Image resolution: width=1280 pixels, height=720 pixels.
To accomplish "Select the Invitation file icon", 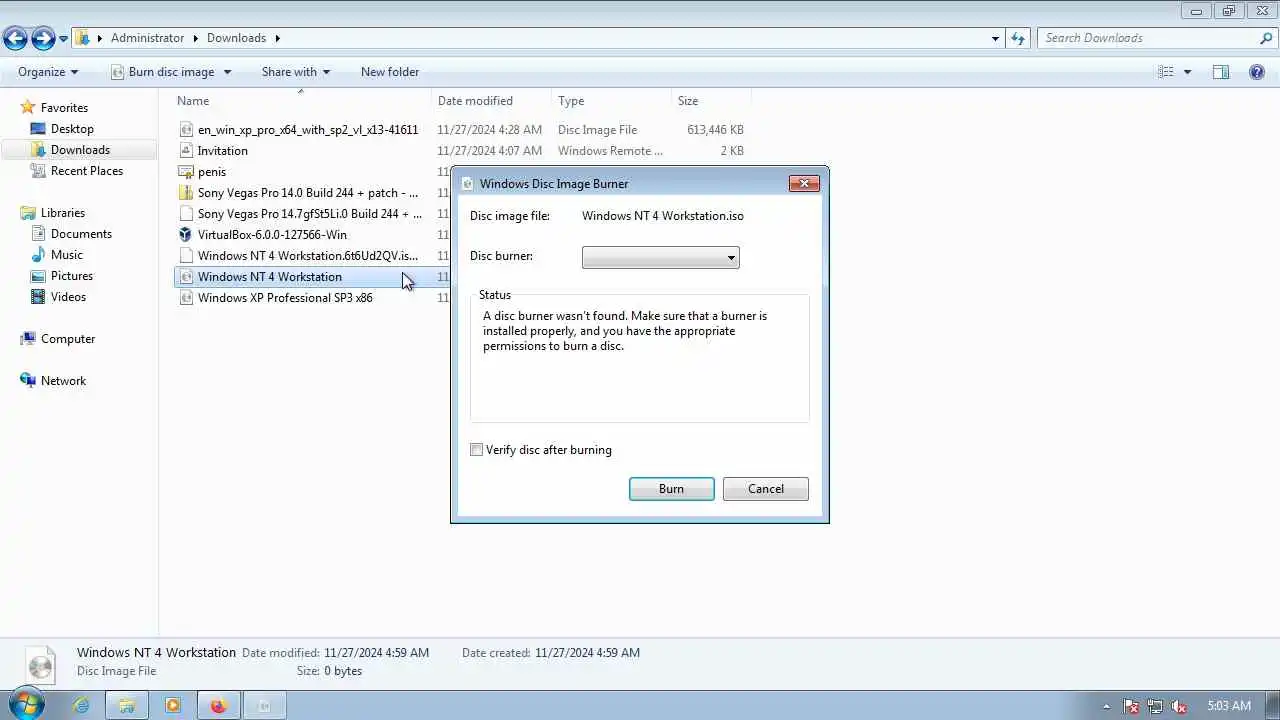I will pos(185,151).
